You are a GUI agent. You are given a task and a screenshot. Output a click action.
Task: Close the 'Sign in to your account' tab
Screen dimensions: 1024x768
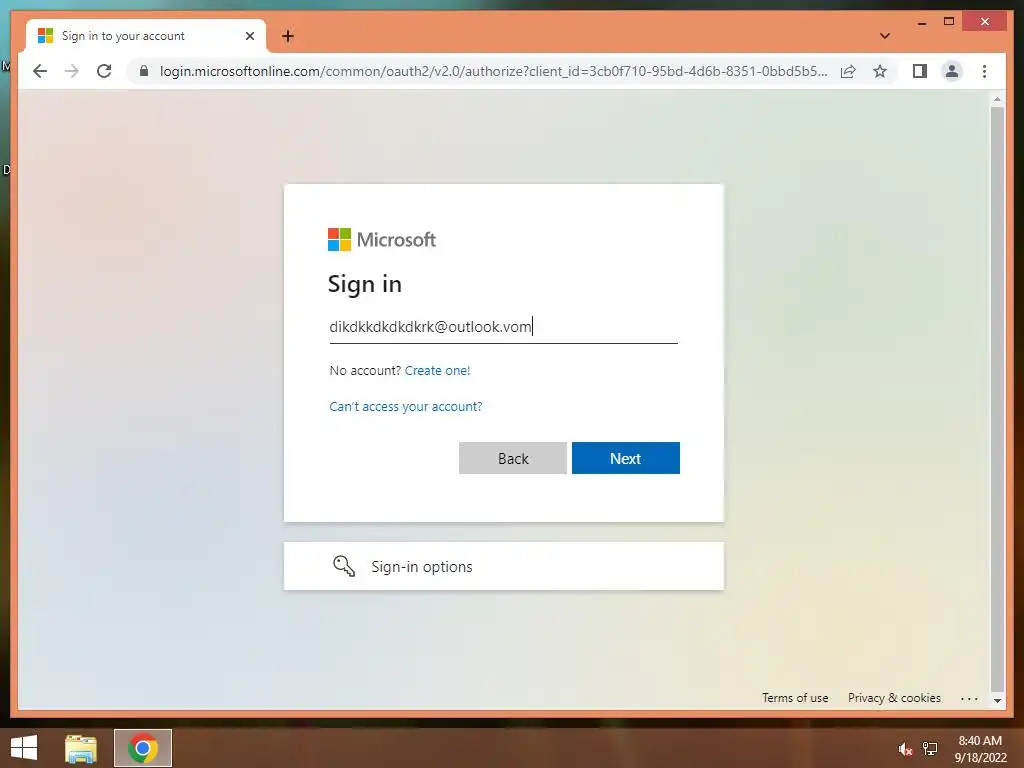click(249, 36)
